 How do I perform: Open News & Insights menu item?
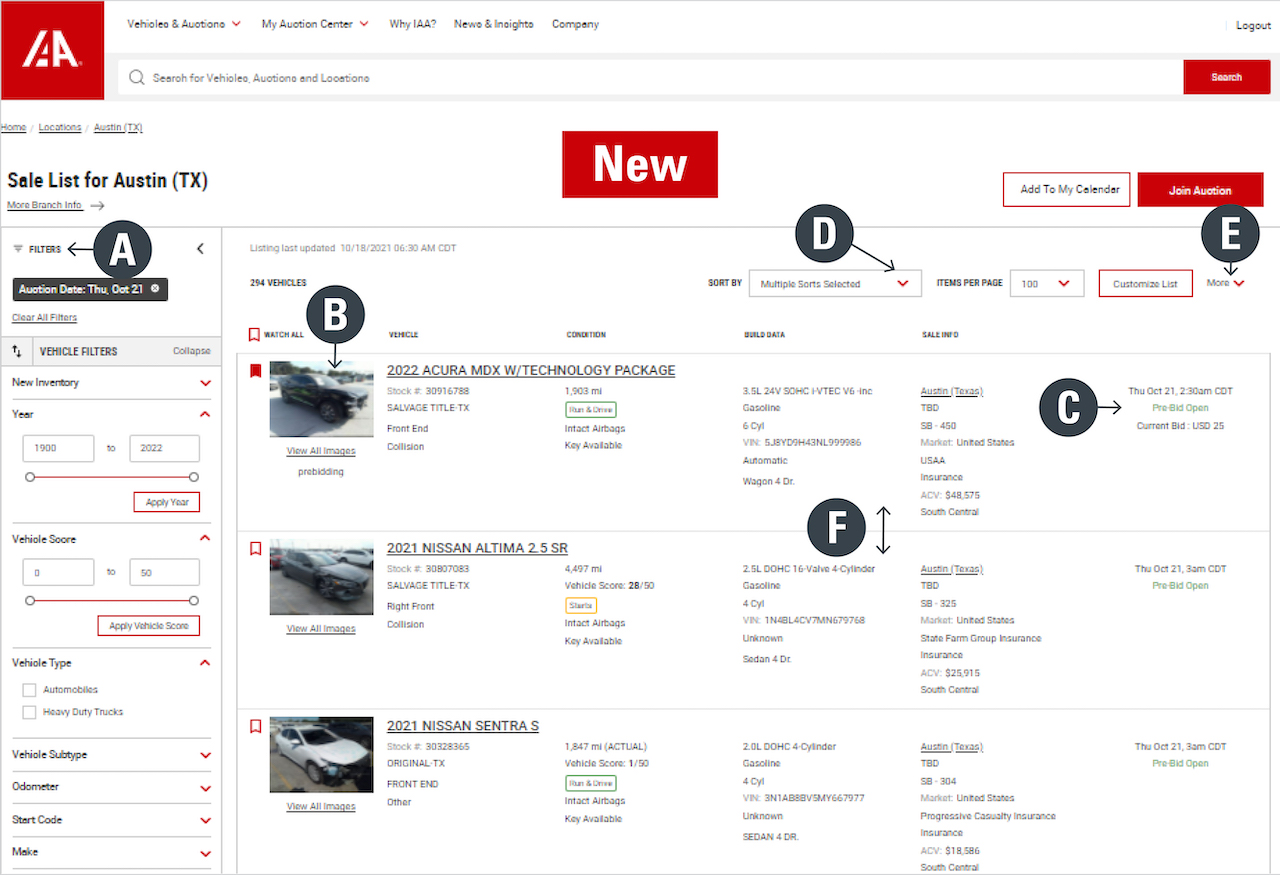coord(493,24)
